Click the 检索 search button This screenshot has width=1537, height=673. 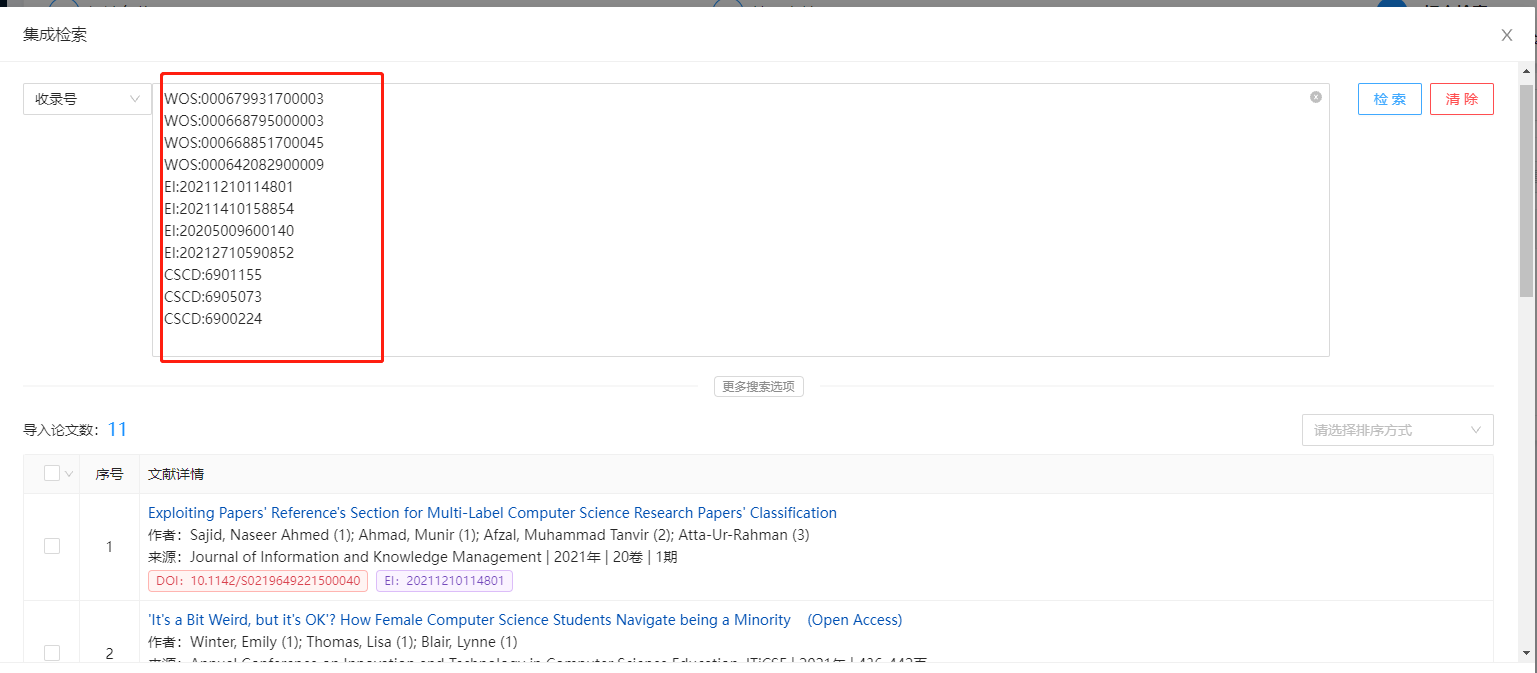tap(1389, 99)
